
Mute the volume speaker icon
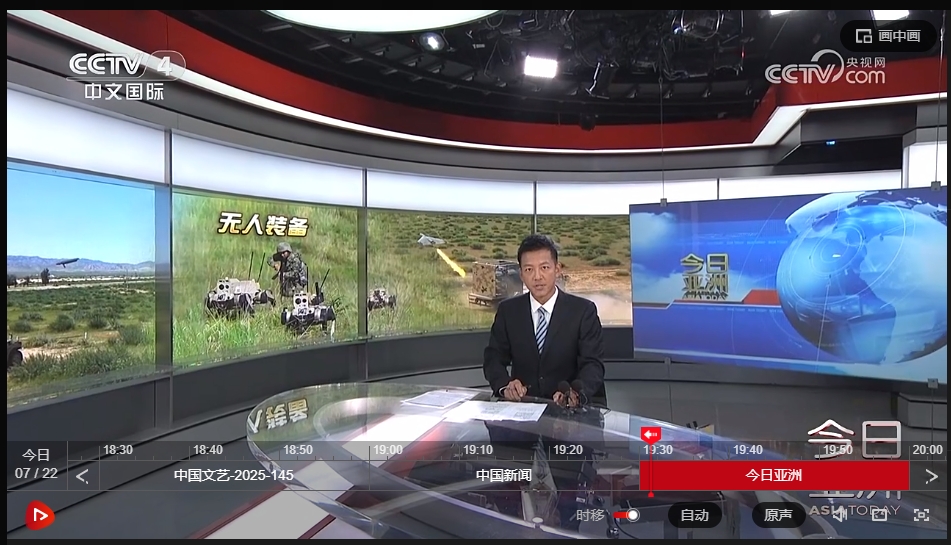(x=840, y=515)
